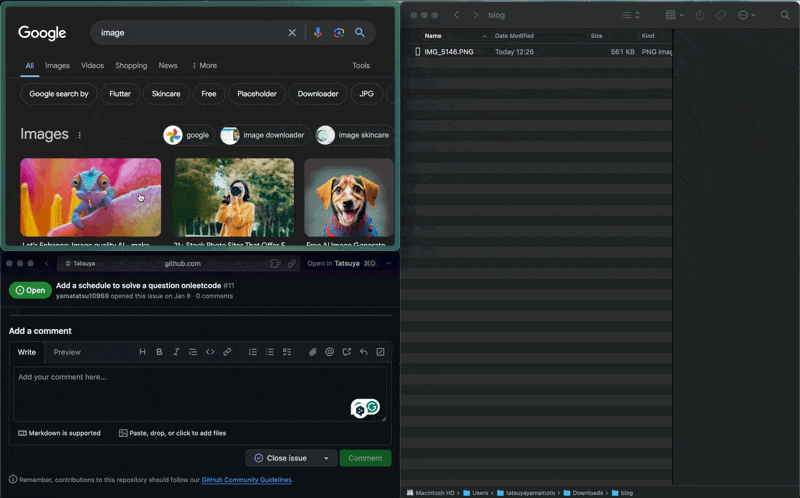800x498 pixels.
Task: Sort Finder list by Name column
Action: (433, 36)
